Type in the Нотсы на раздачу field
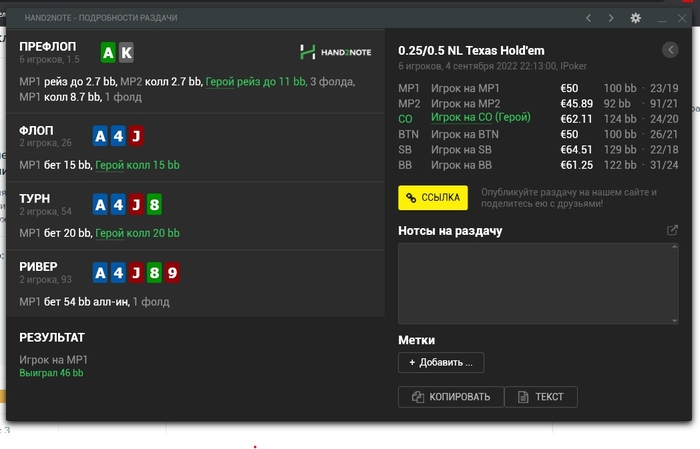This screenshot has height=449, width=700. pyautogui.click(x=538, y=283)
